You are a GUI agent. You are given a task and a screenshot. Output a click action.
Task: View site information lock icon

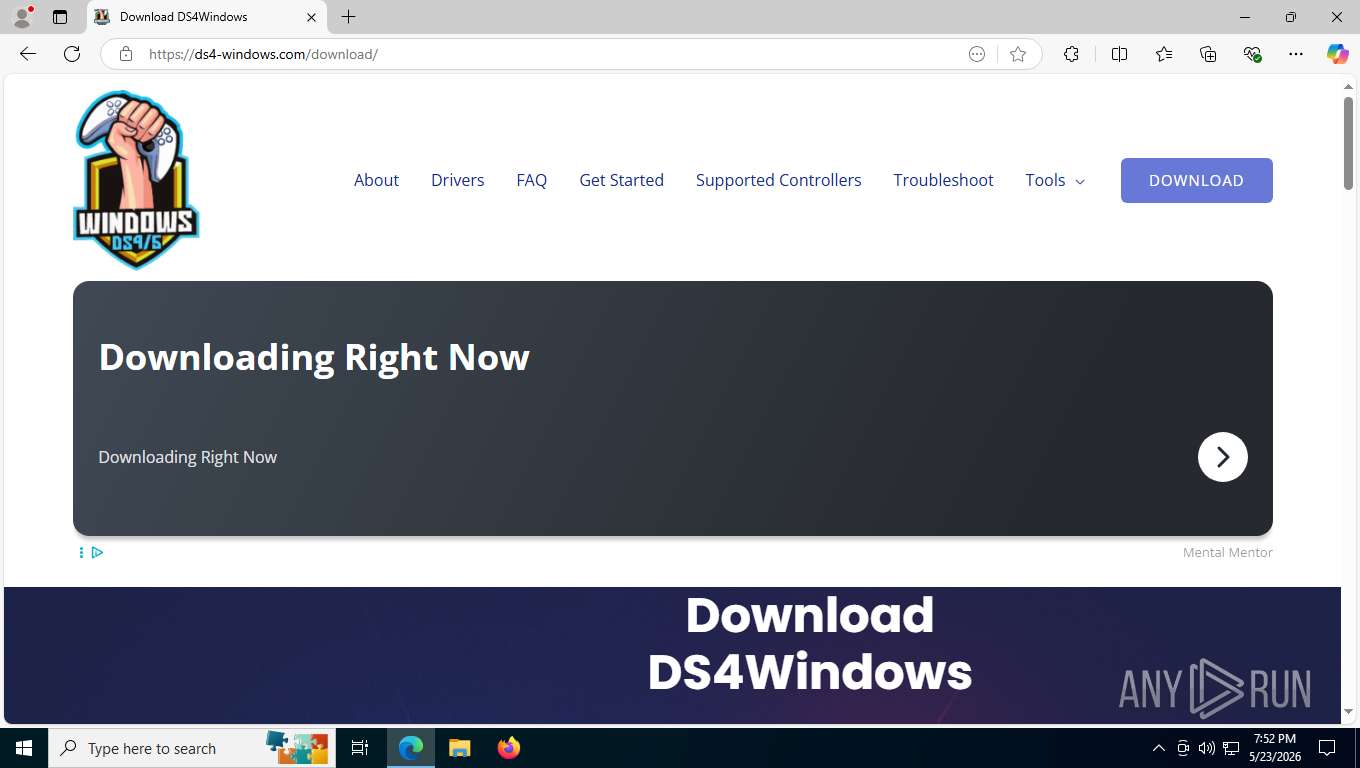126,54
